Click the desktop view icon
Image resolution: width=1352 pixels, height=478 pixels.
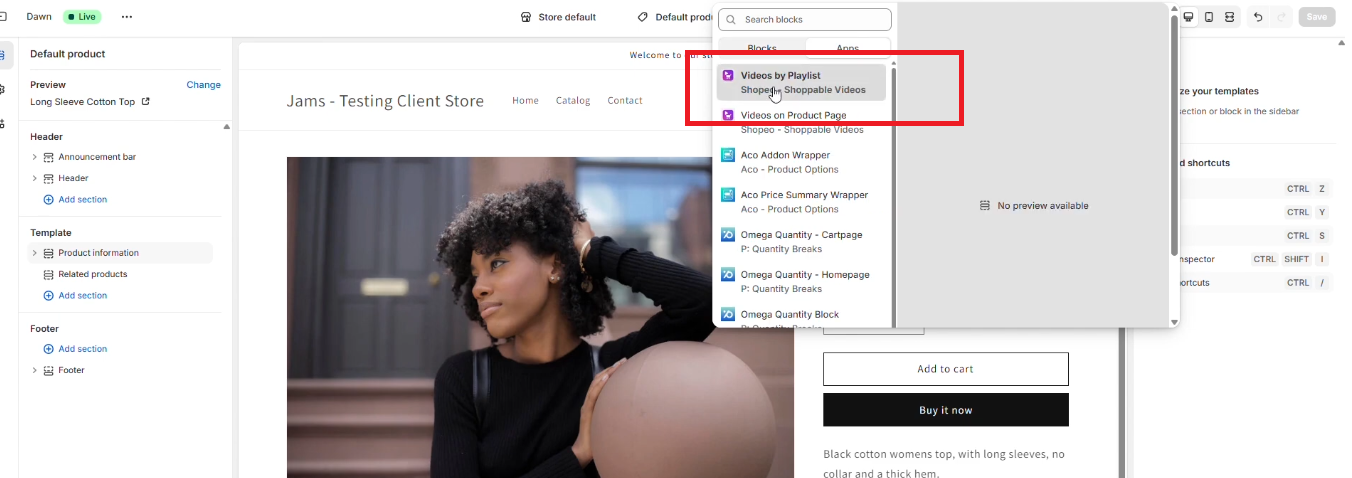[1188, 17]
